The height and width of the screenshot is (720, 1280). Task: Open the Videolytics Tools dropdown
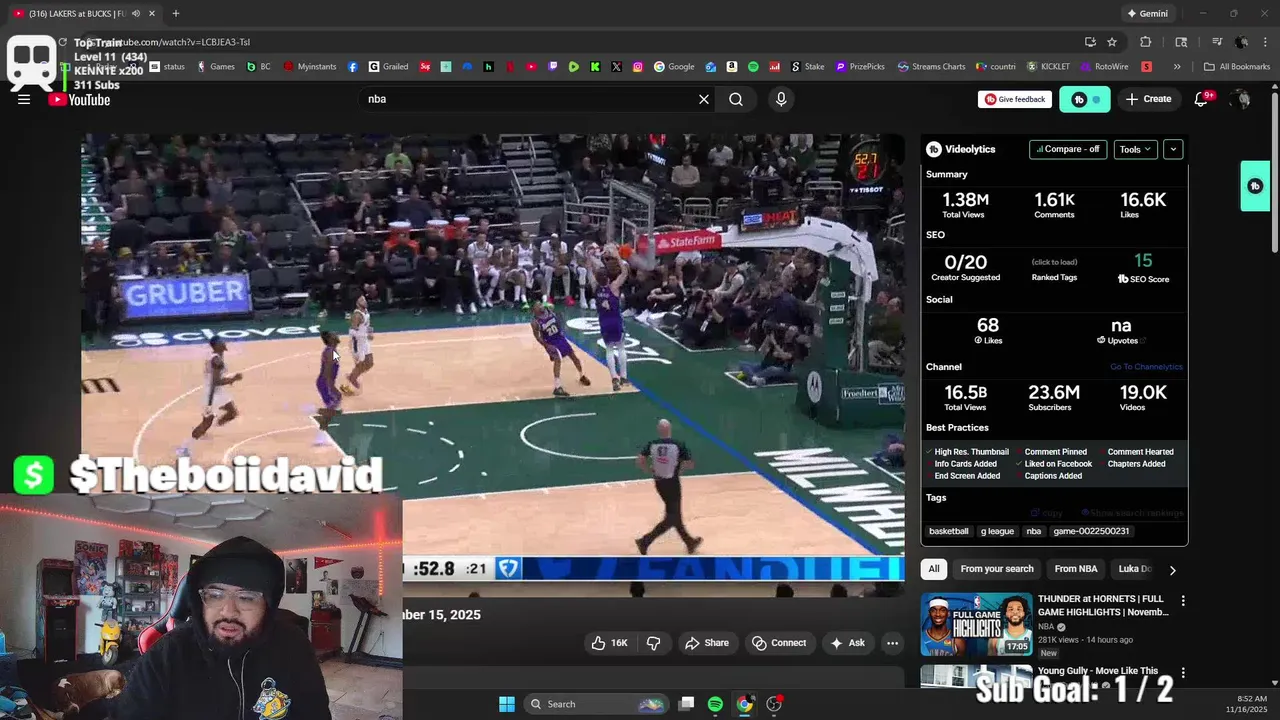[x=1135, y=149]
